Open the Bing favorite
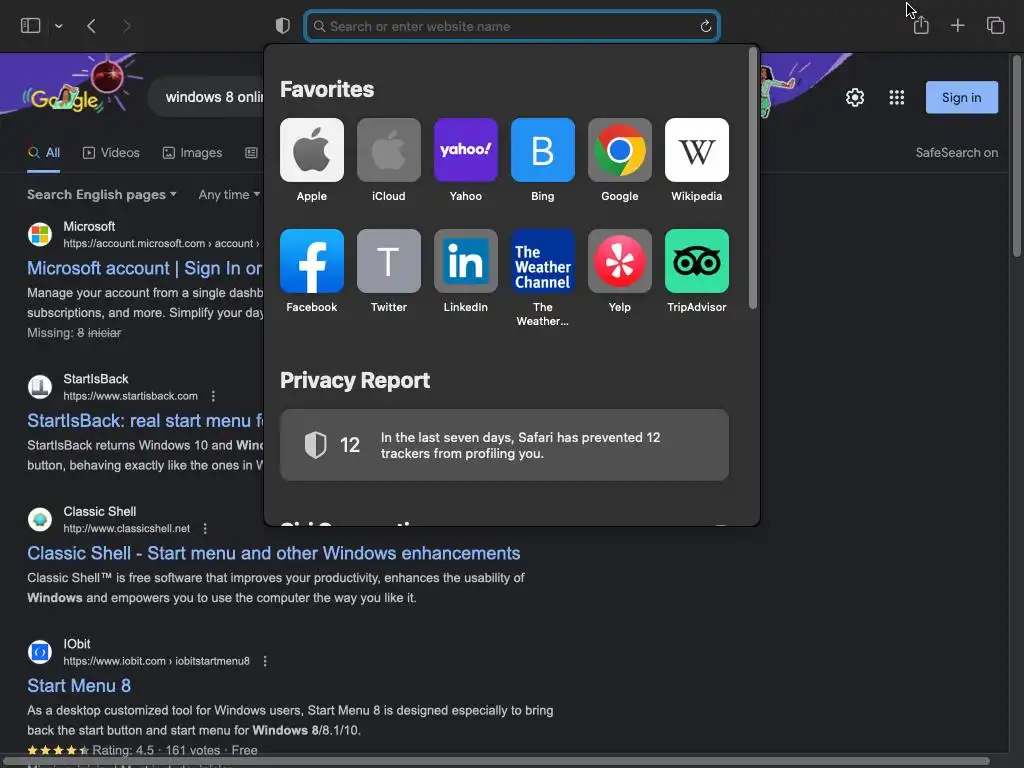This screenshot has width=1024, height=768. coord(543,160)
